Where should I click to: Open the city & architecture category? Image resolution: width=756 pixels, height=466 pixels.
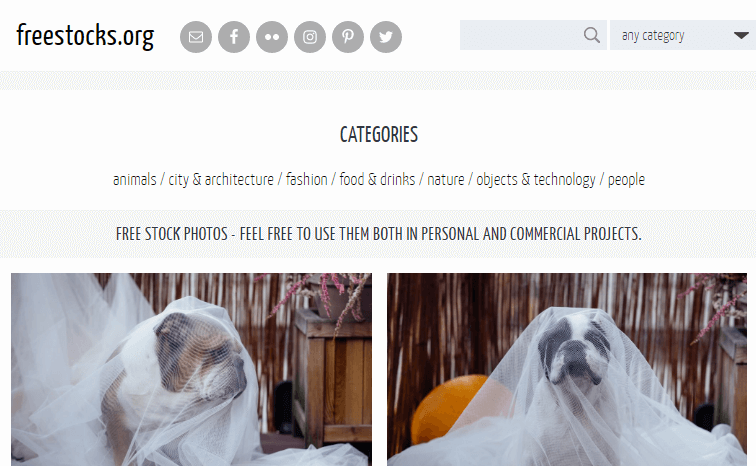(x=221, y=179)
